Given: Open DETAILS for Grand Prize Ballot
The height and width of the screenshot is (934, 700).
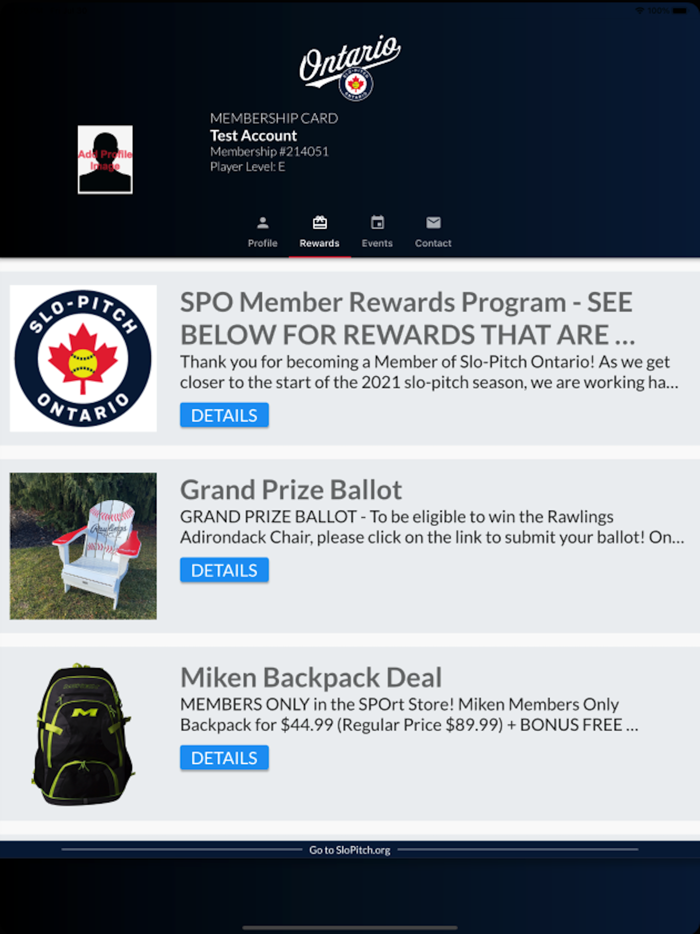Looking at the screenshot, I should coord(225,570).
